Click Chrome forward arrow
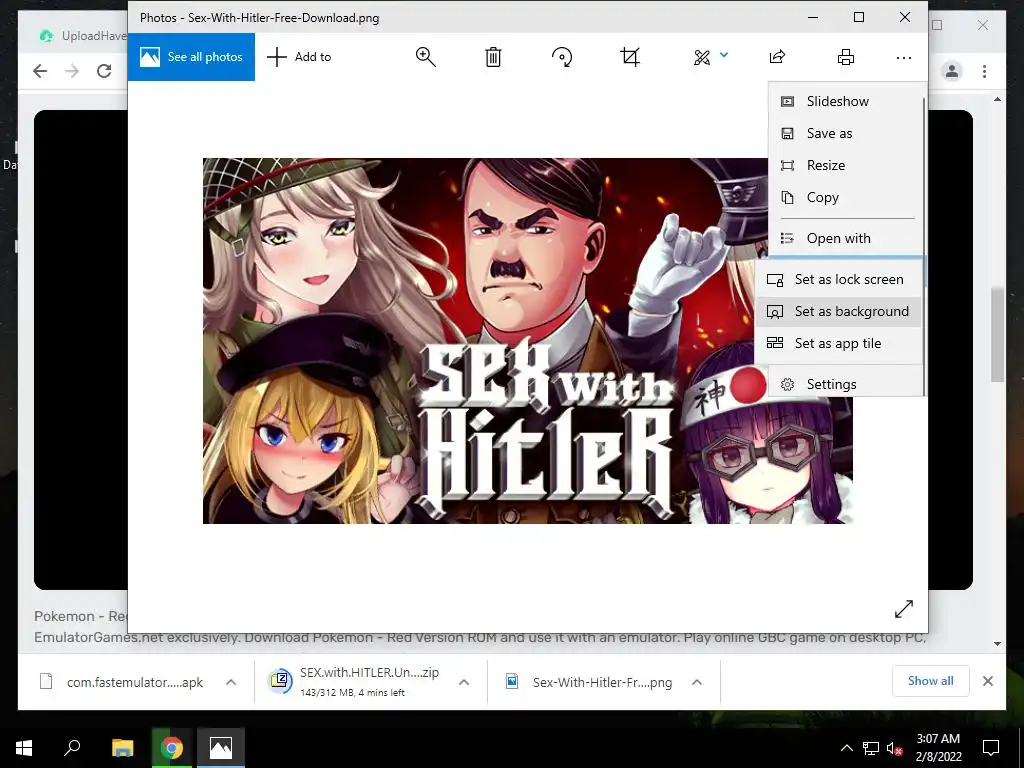The image size is (1024, 768). tap(72, 71)
